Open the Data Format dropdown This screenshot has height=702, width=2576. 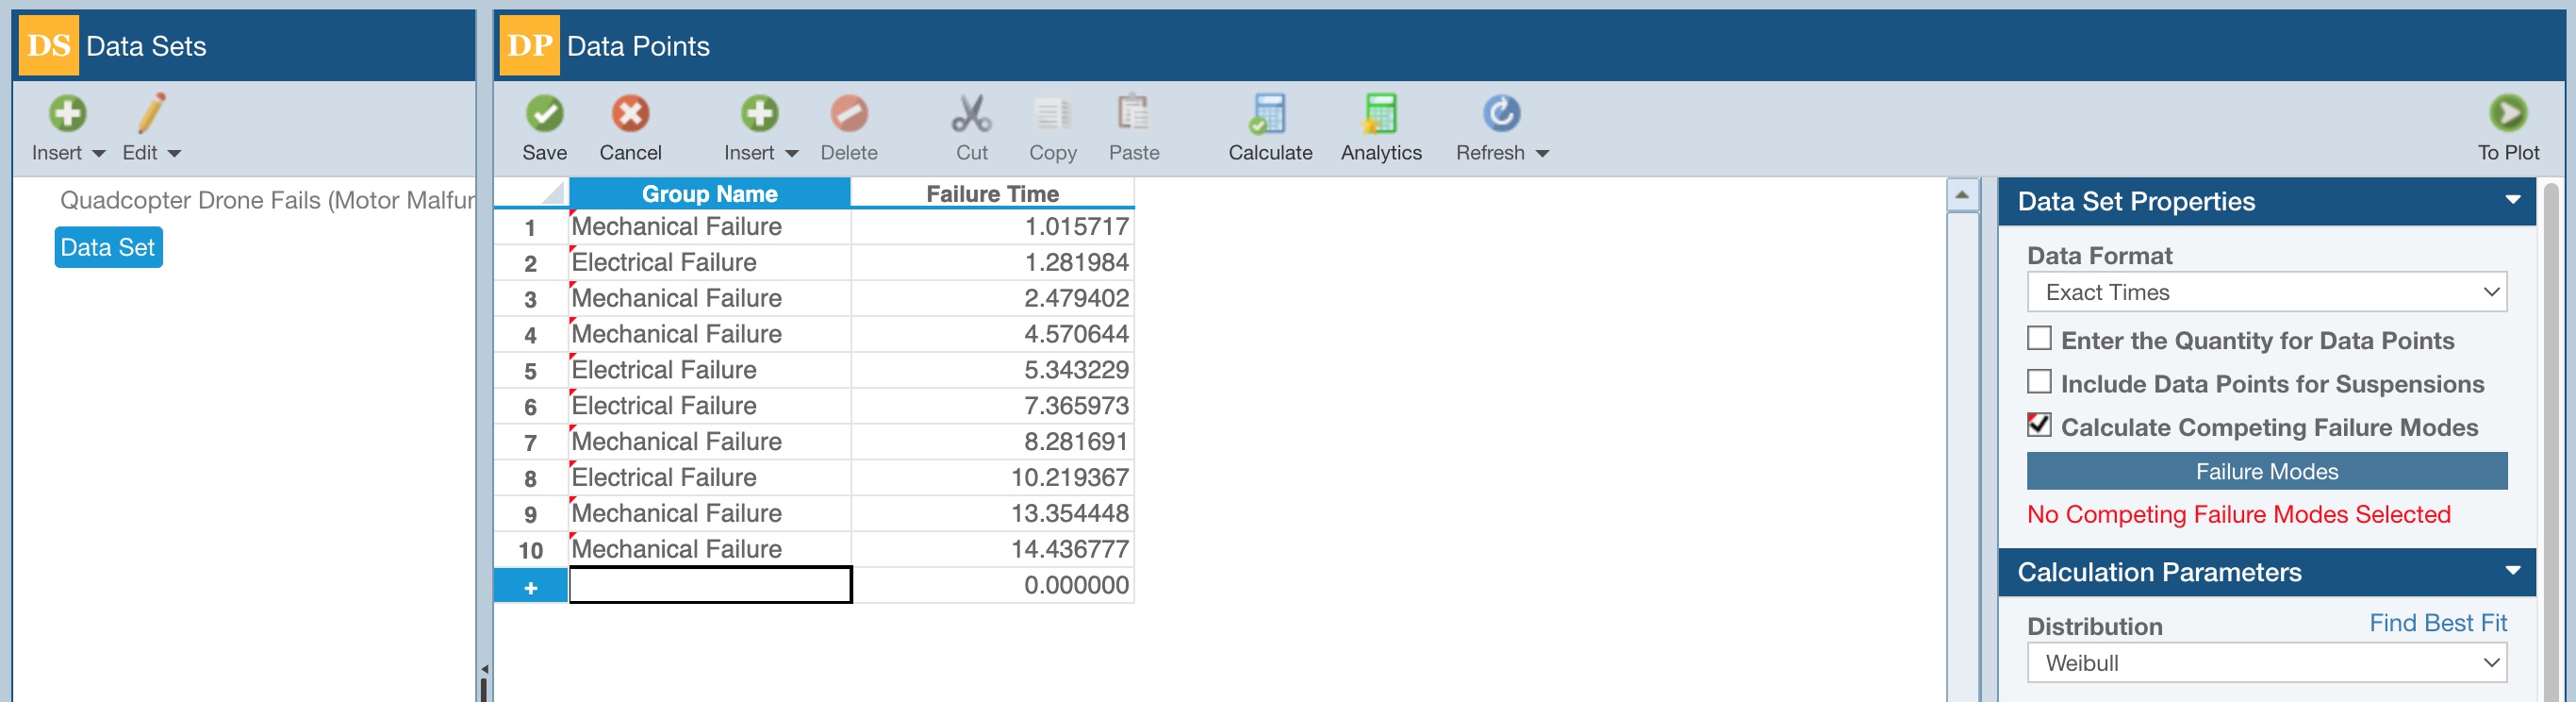2266,293
